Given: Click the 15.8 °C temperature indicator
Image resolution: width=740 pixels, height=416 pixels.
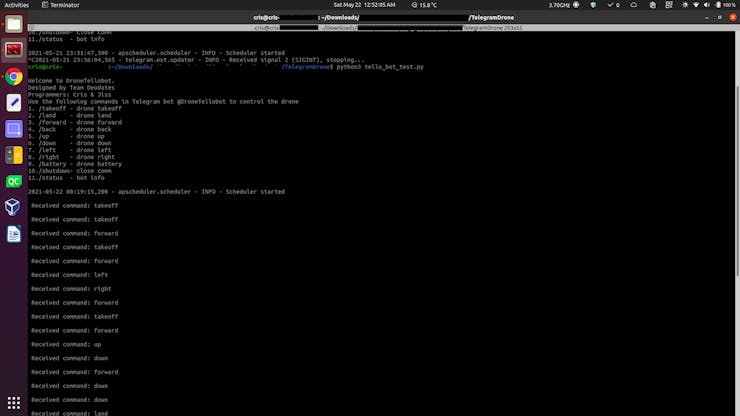Looking at the screenshot, I should (424, 5).
